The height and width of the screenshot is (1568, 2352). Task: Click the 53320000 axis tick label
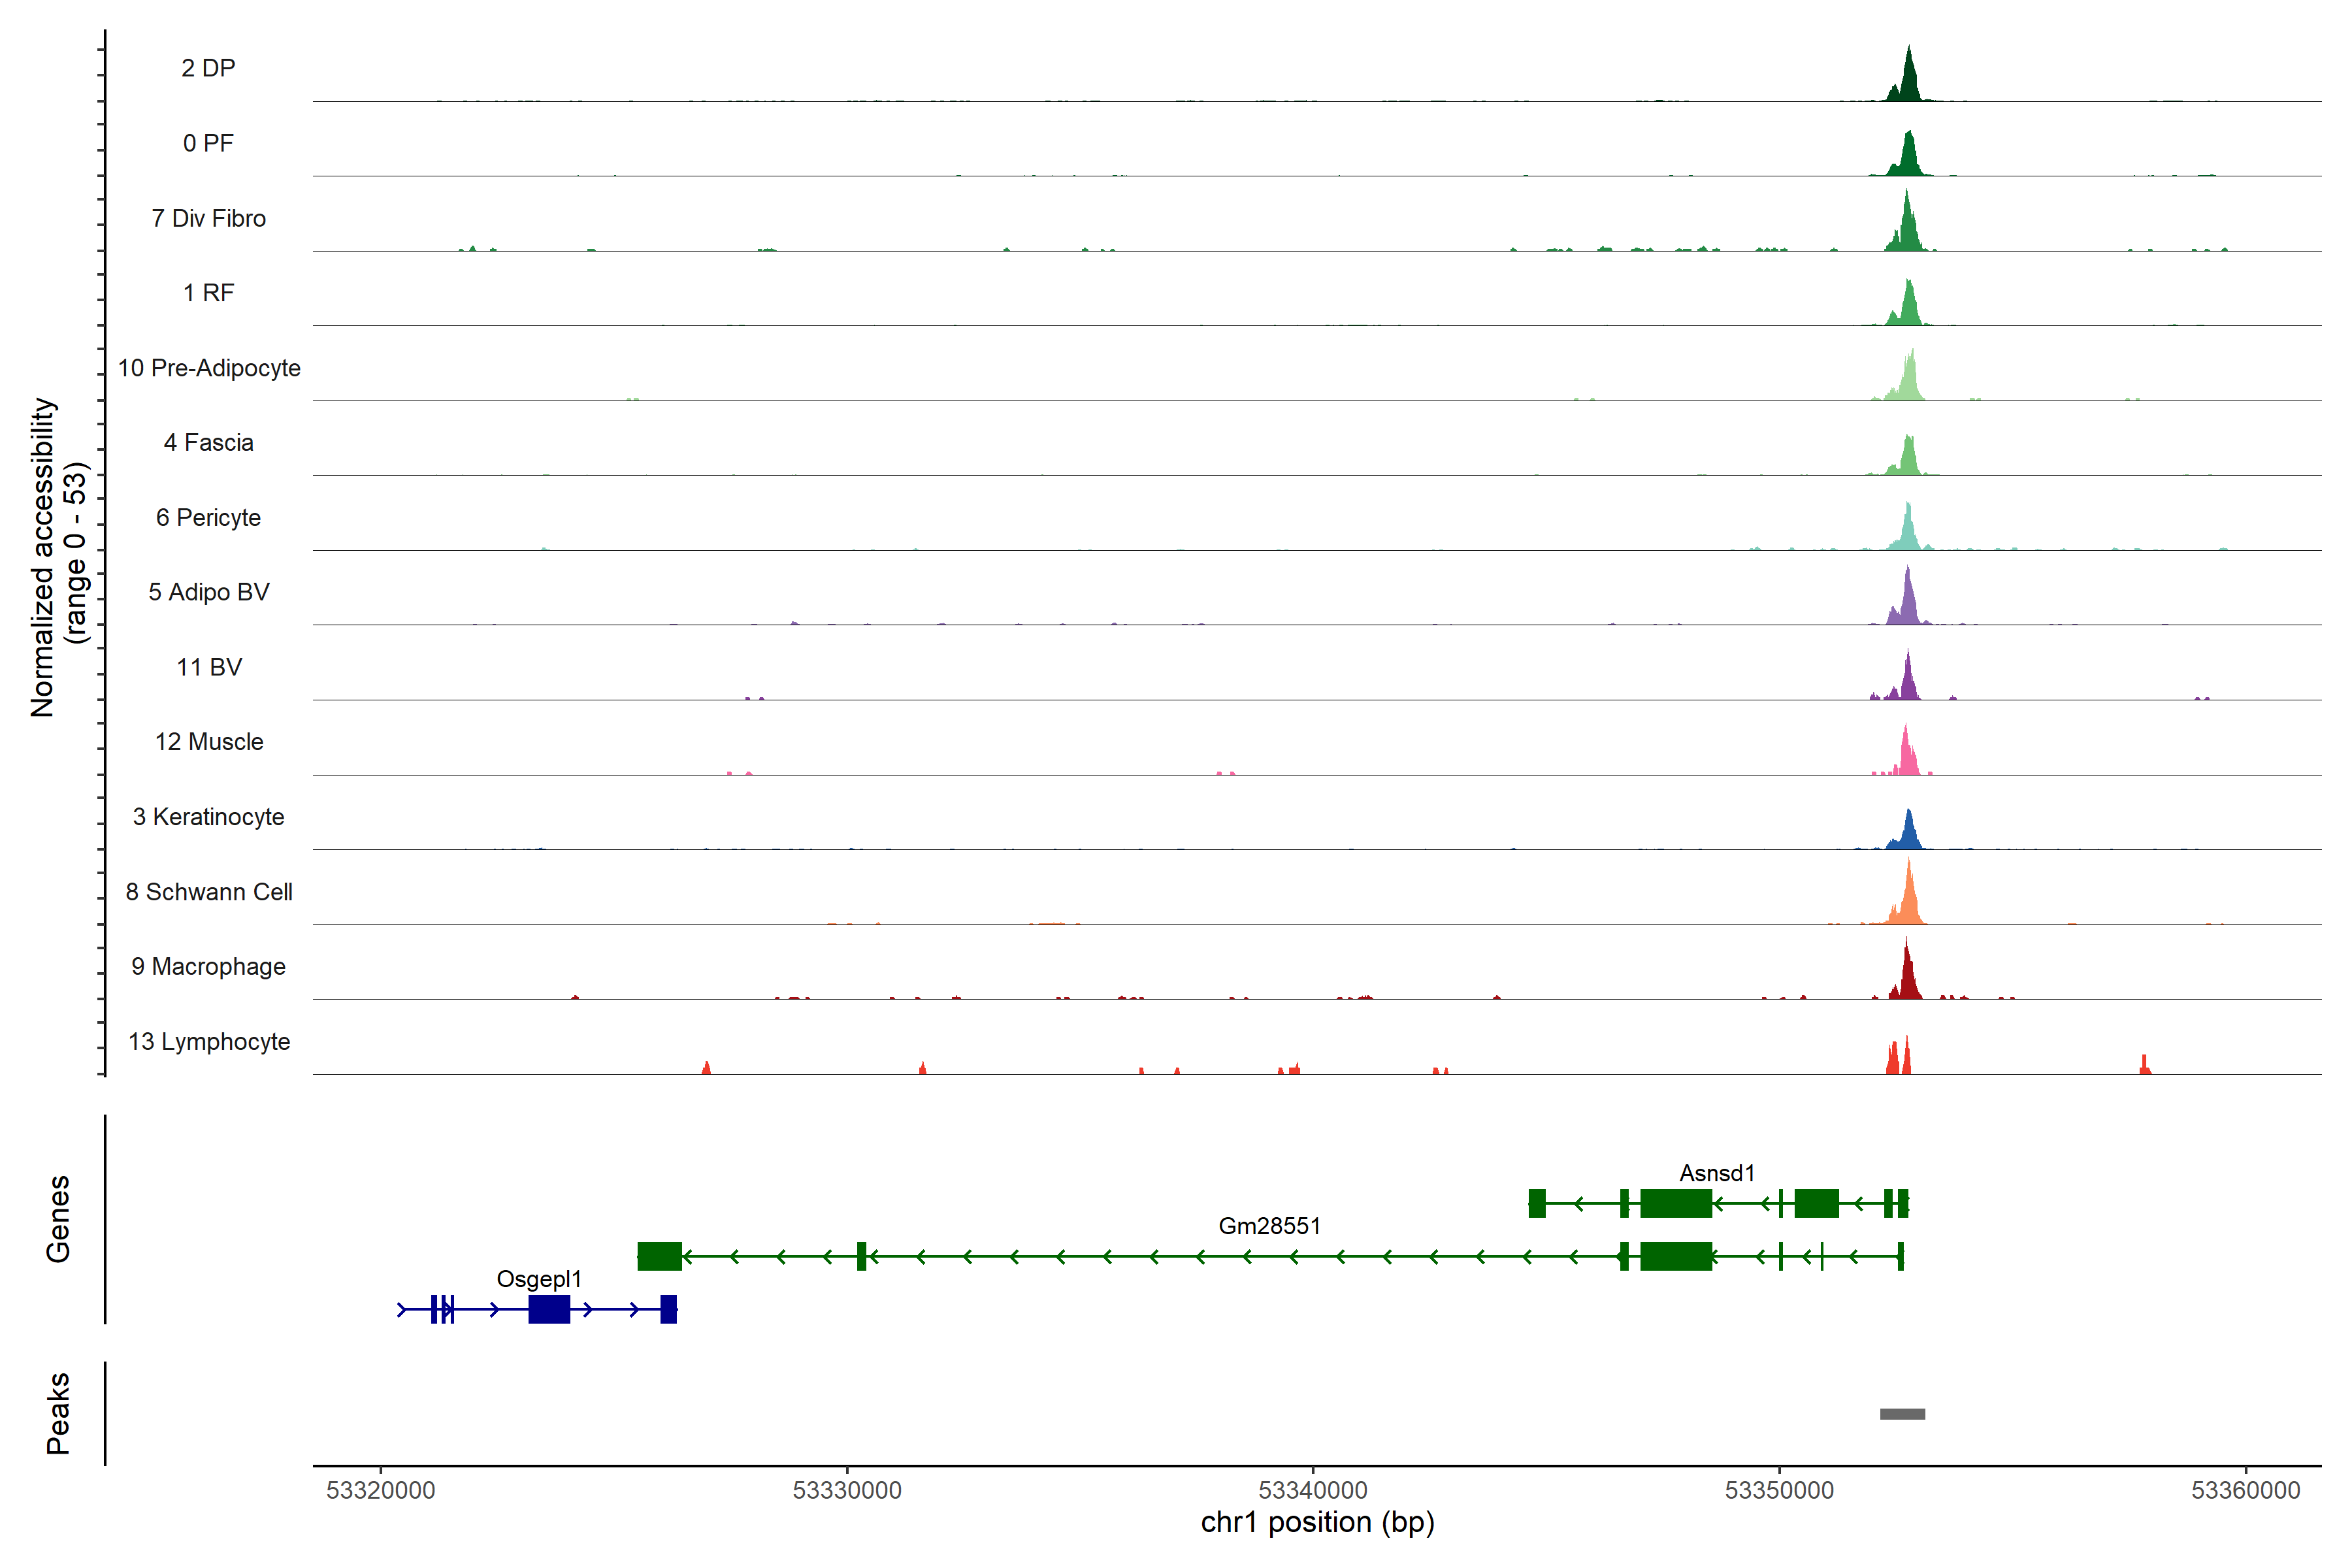pyautogui.click(x=381, y=1490)
